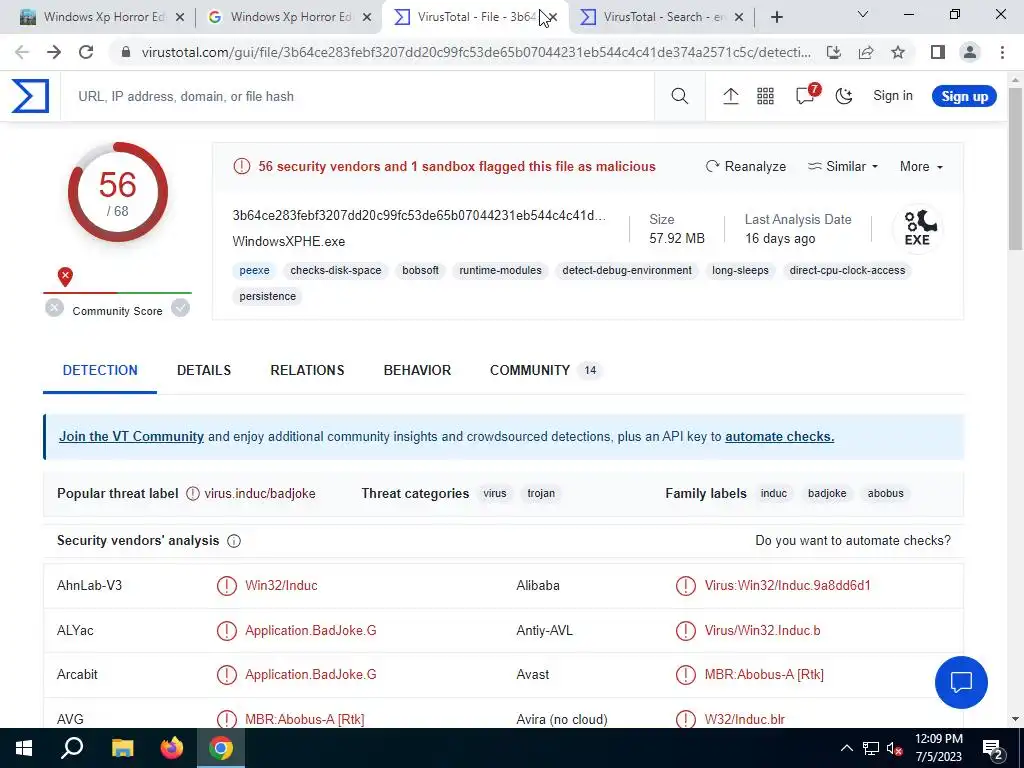Click the Sign up button
The image size is (1024, 768).
(x=965, y=96)
